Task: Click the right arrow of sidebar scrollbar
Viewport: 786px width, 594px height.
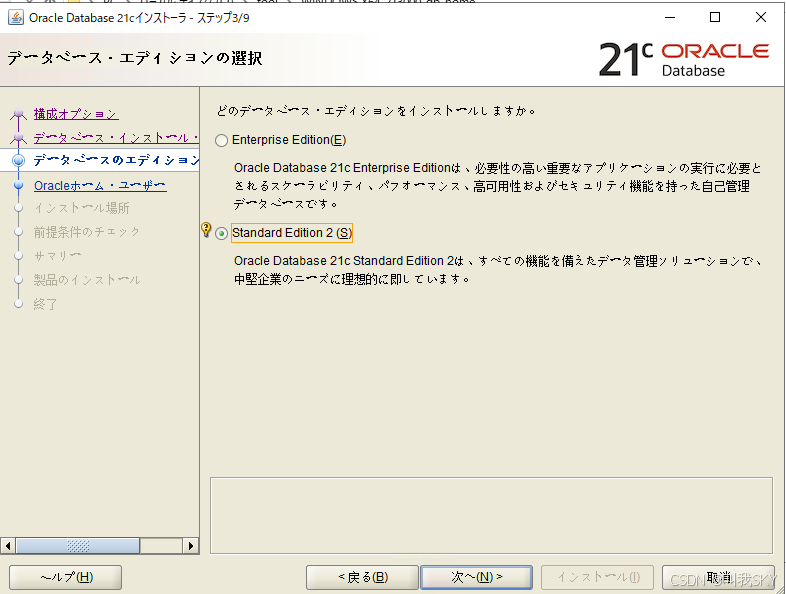Action: pyautogui.click(x=190, y=546)
